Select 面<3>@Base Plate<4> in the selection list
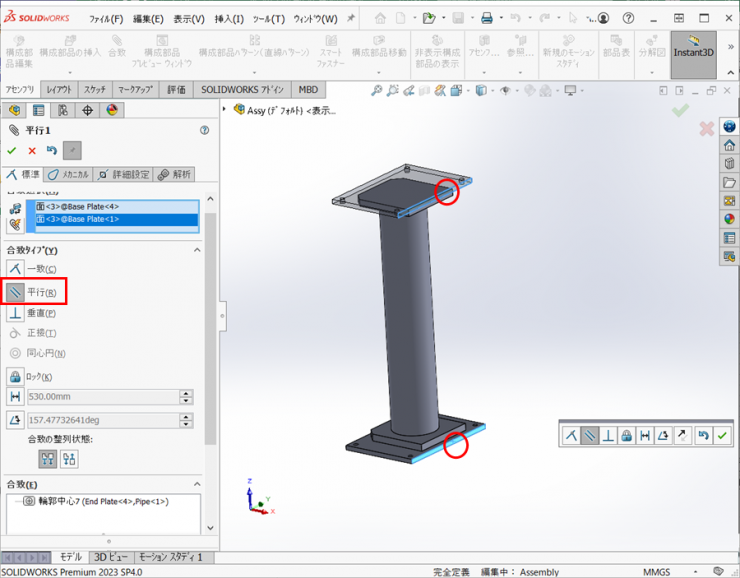The height and width of the screenshot is (578, 740). [78, 207]
